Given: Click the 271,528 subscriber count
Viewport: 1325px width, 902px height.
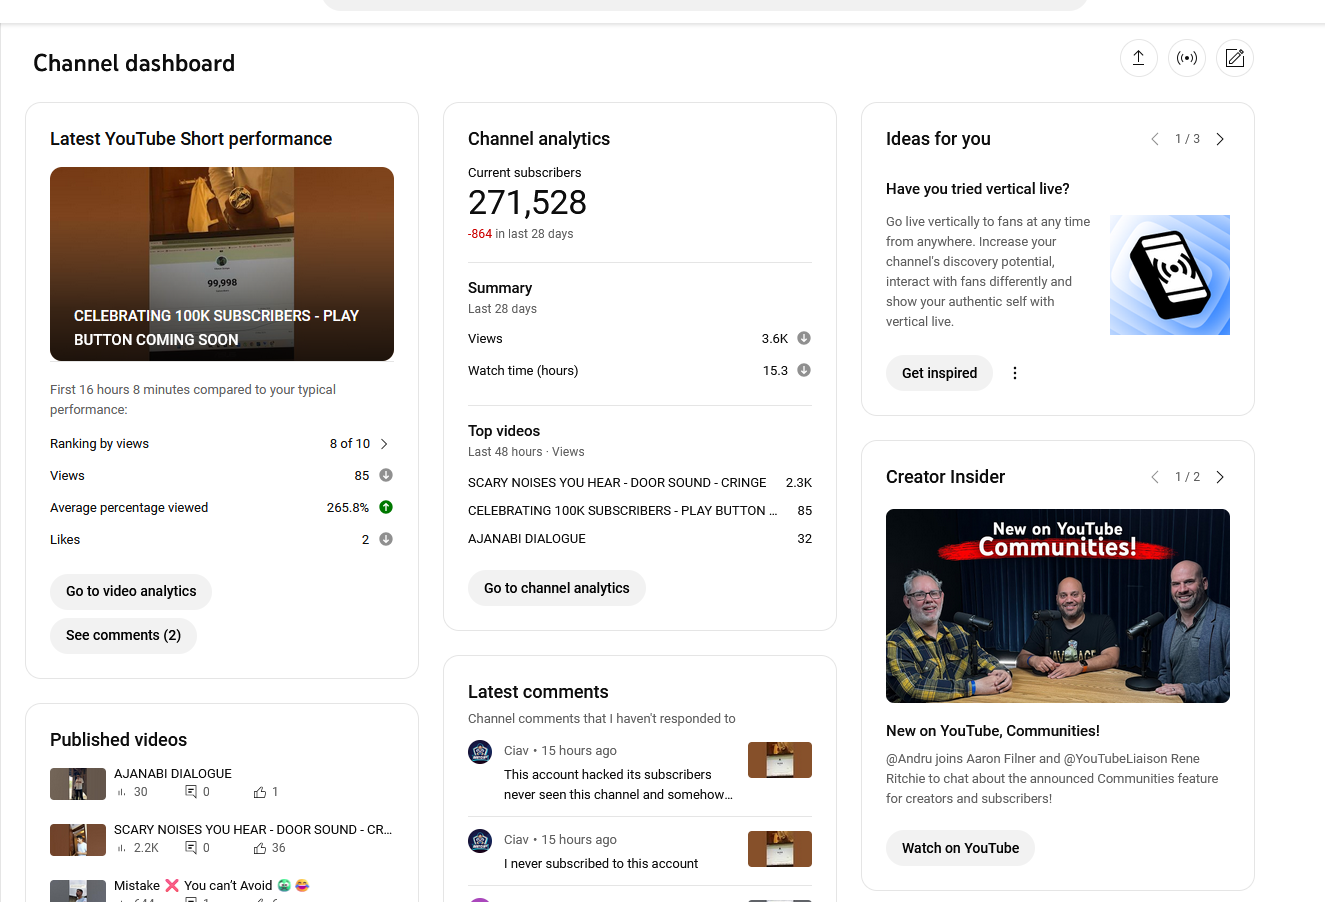Looking at the screenshot, I should tap(527, 203).
